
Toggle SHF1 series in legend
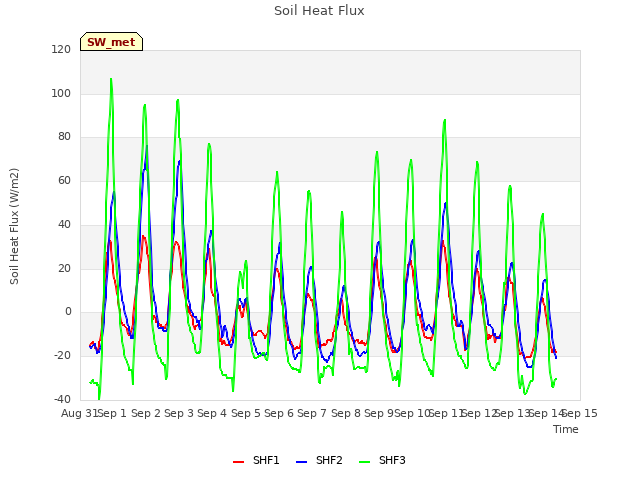pyautogui.click(x=256, y=460)
